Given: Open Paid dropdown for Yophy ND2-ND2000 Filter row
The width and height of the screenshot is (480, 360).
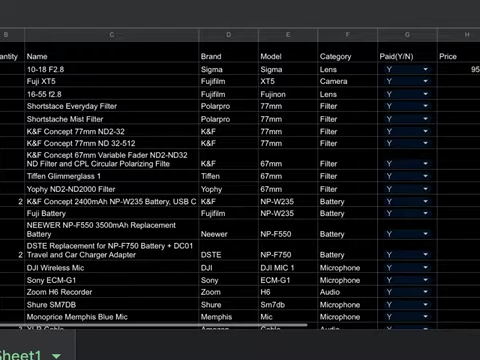Looking at the screenshot, I should coord(425,189).
